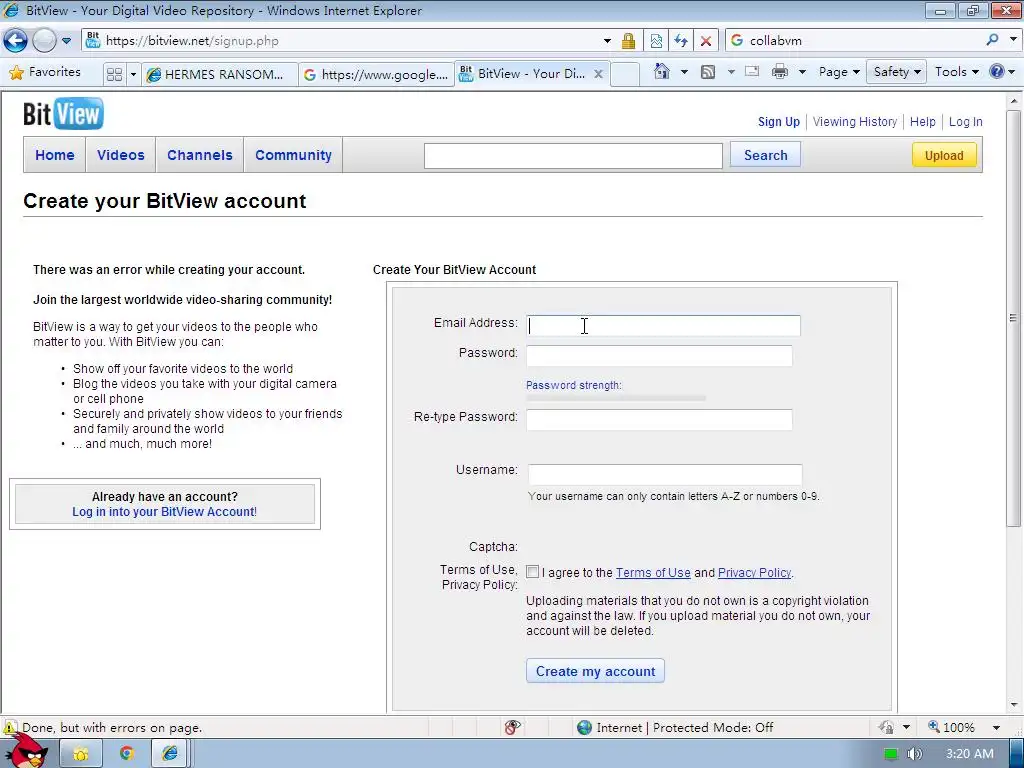Click the Quick Tabs grid icon

tap(114, 74)
